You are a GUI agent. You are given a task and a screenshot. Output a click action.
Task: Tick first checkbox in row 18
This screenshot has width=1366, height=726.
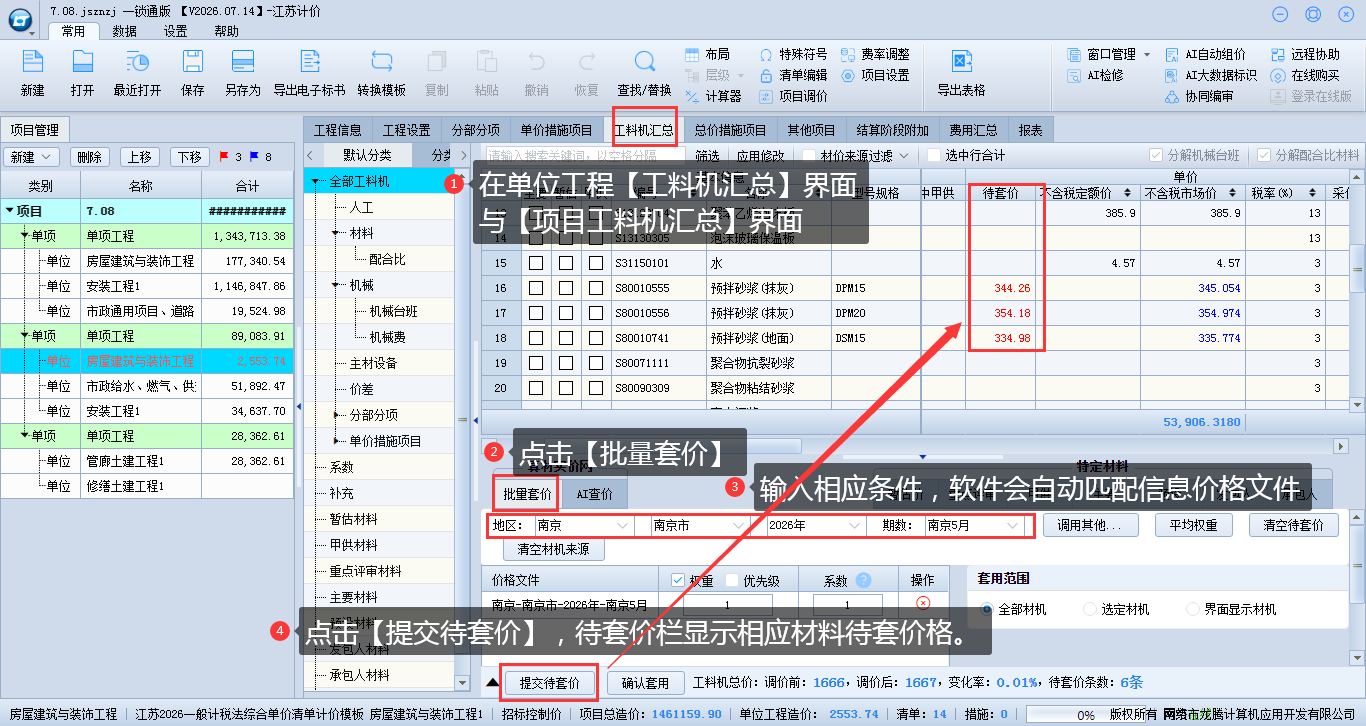pyautogui.click(x=536, y=338)
